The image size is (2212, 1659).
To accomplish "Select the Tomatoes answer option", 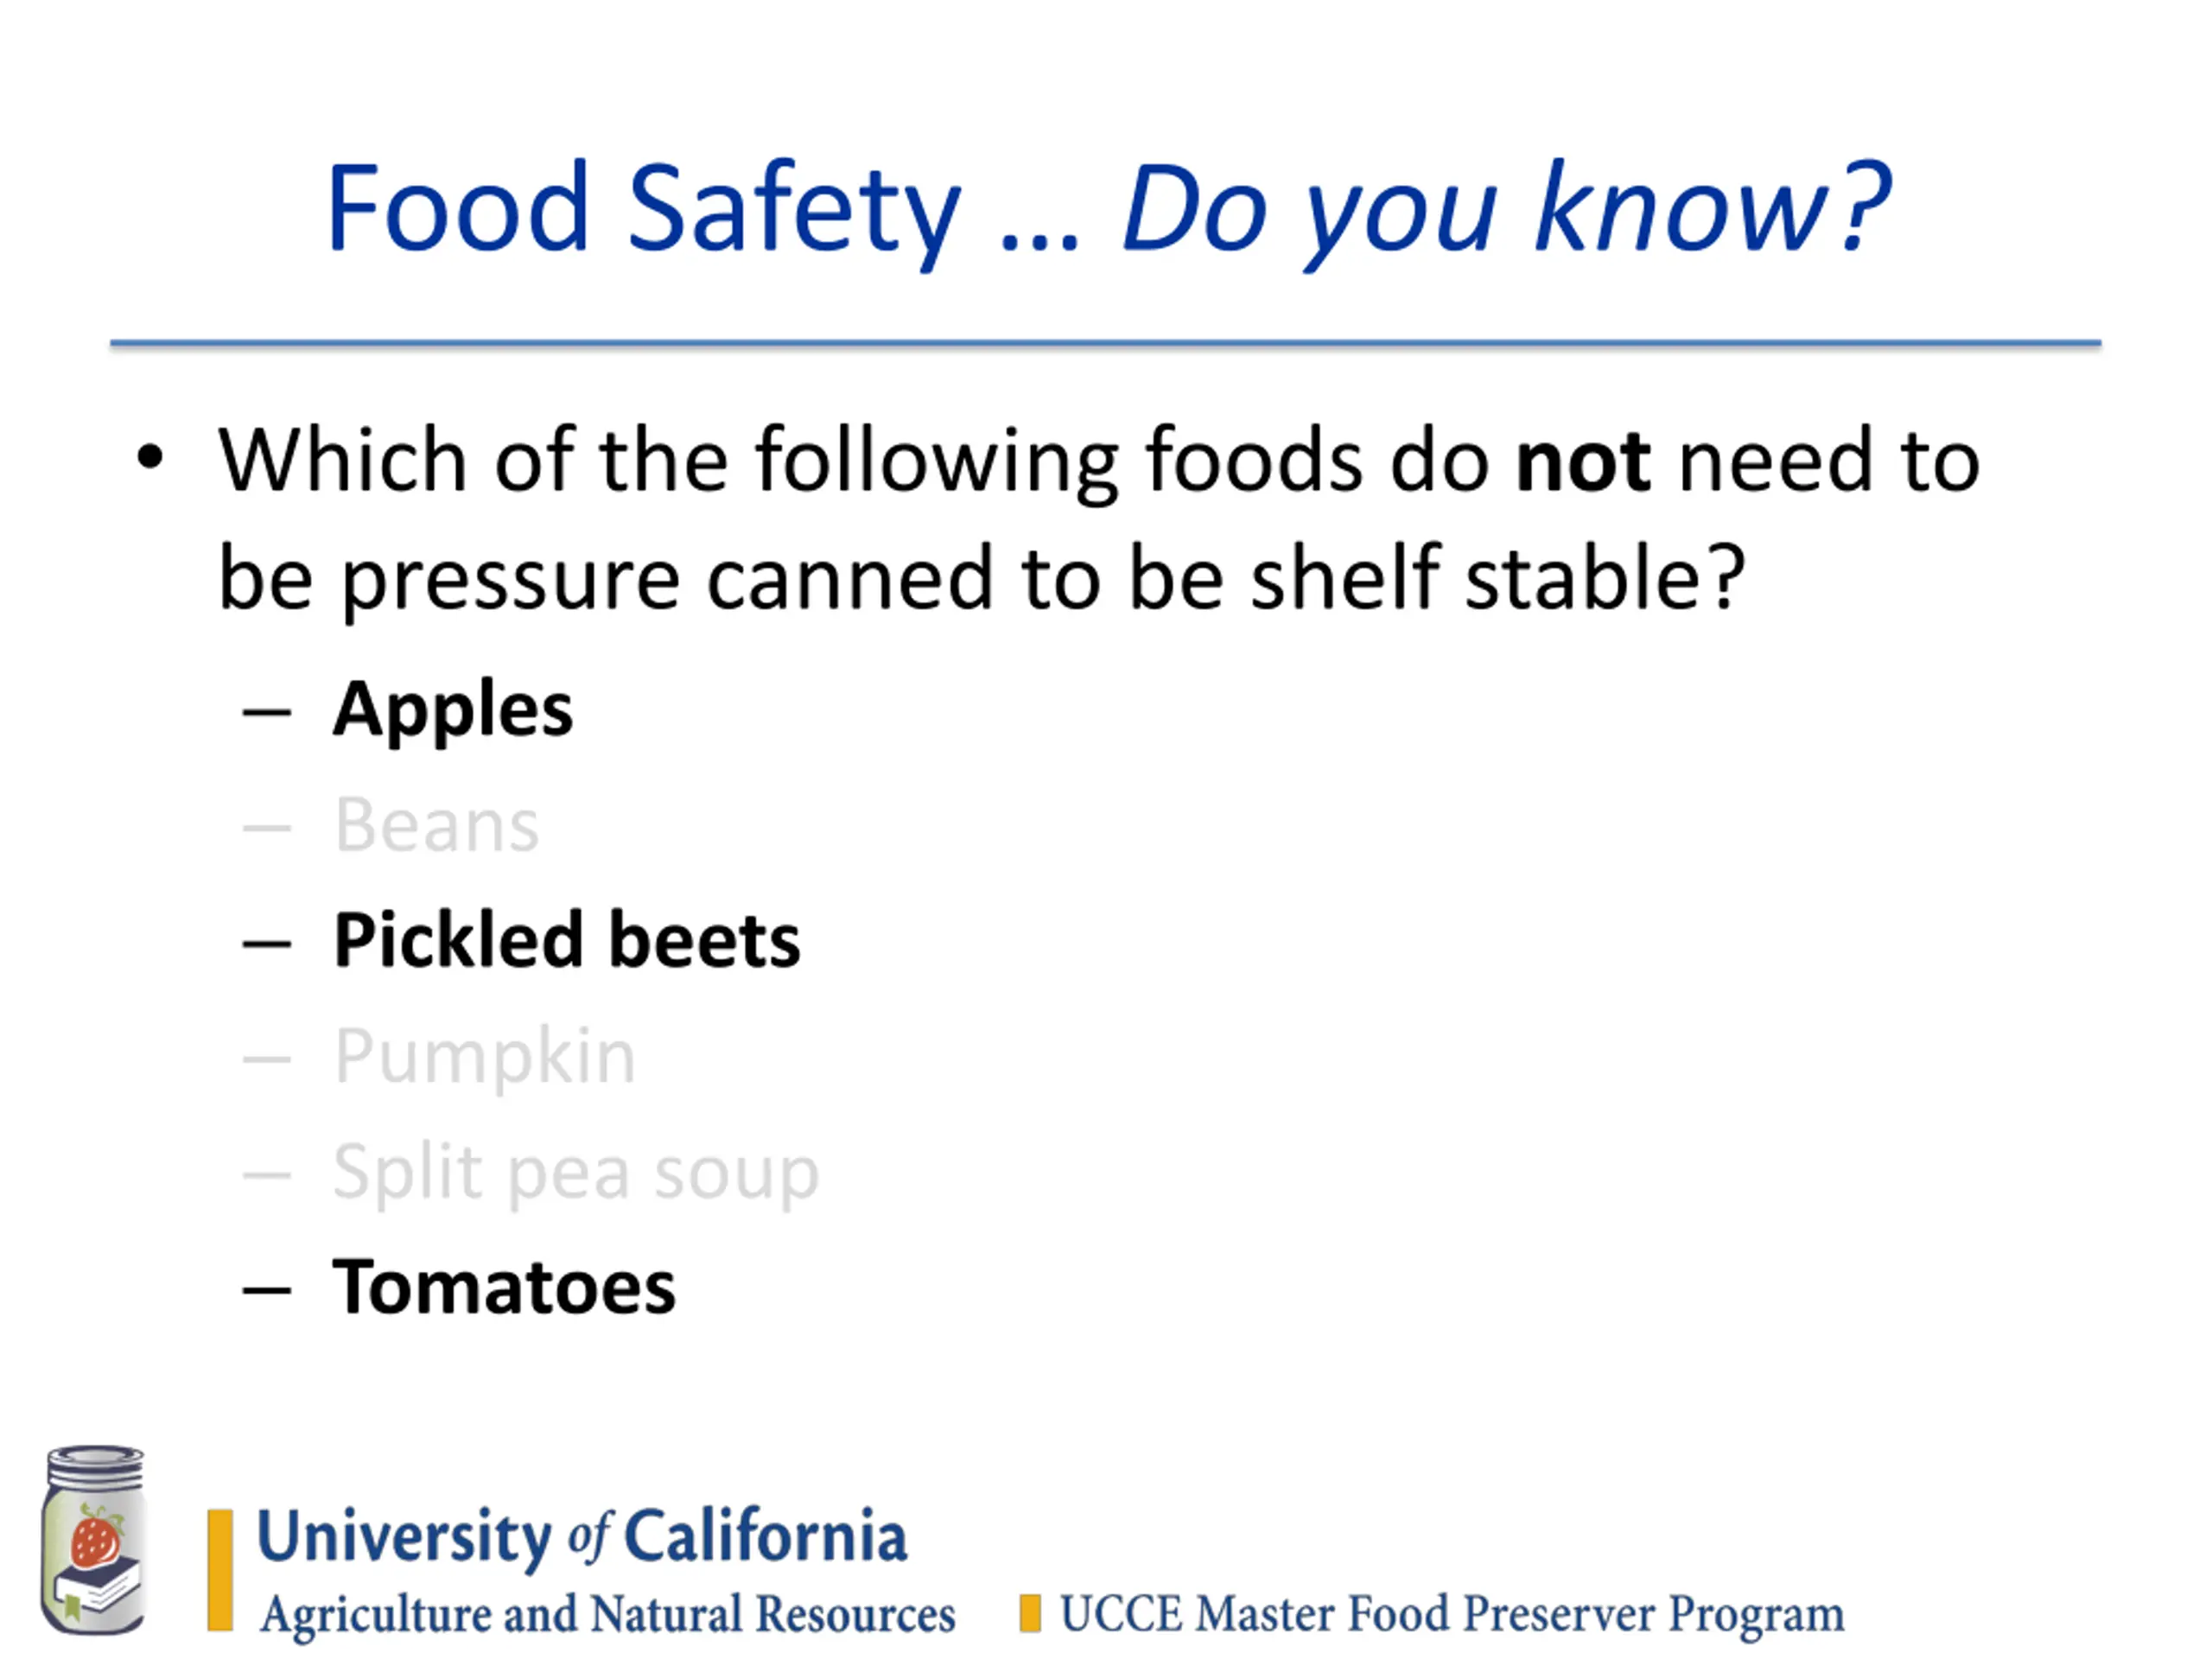I will [505, 1288].
